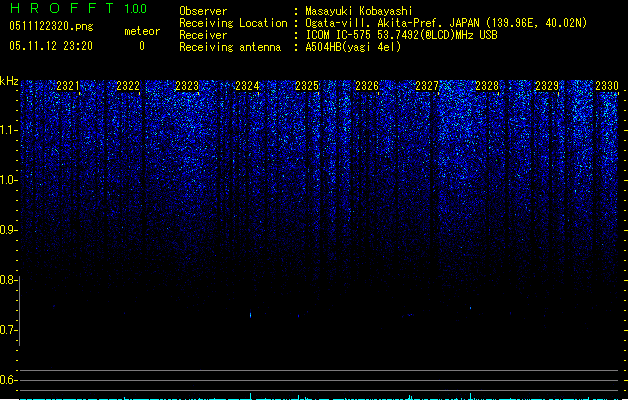Click time marker 2324
The image size is (629, 400).
tap(247, 86)
